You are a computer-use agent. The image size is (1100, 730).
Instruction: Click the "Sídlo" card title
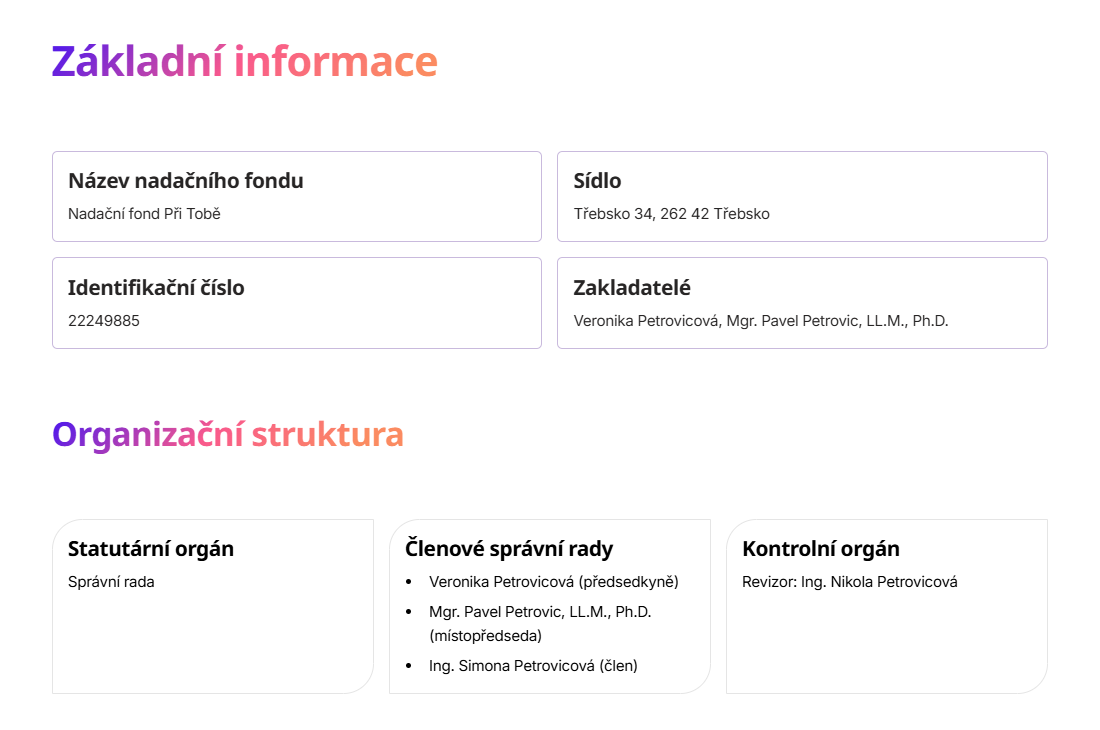click(x=597, y=181)
